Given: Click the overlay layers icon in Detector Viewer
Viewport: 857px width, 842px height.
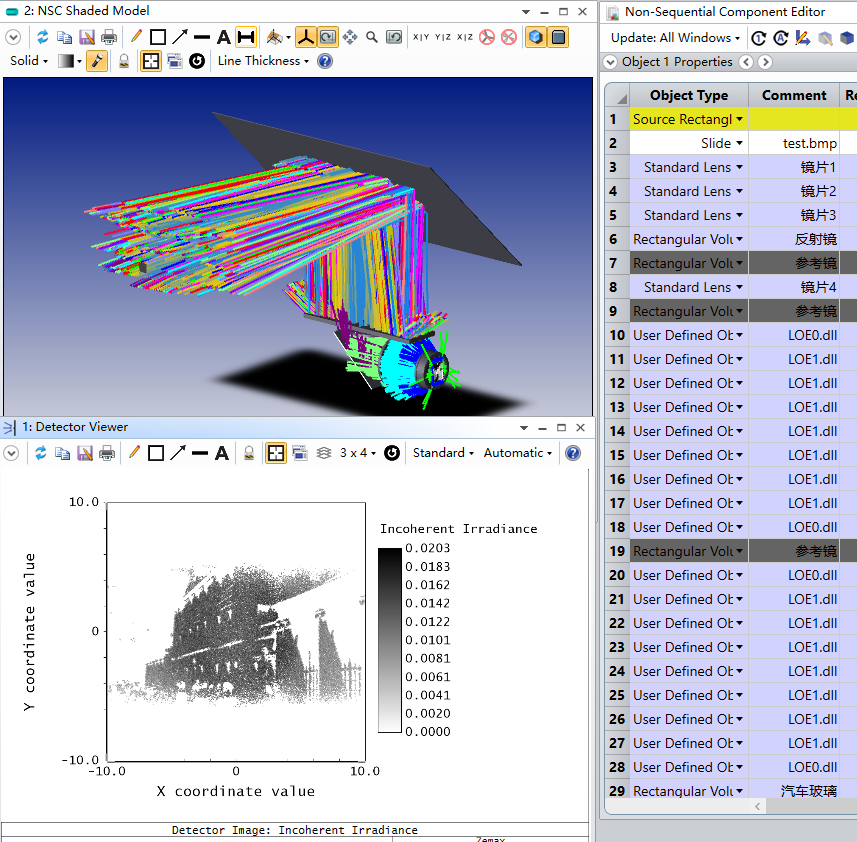Looking at the screenshot, I should pos(324,453).
